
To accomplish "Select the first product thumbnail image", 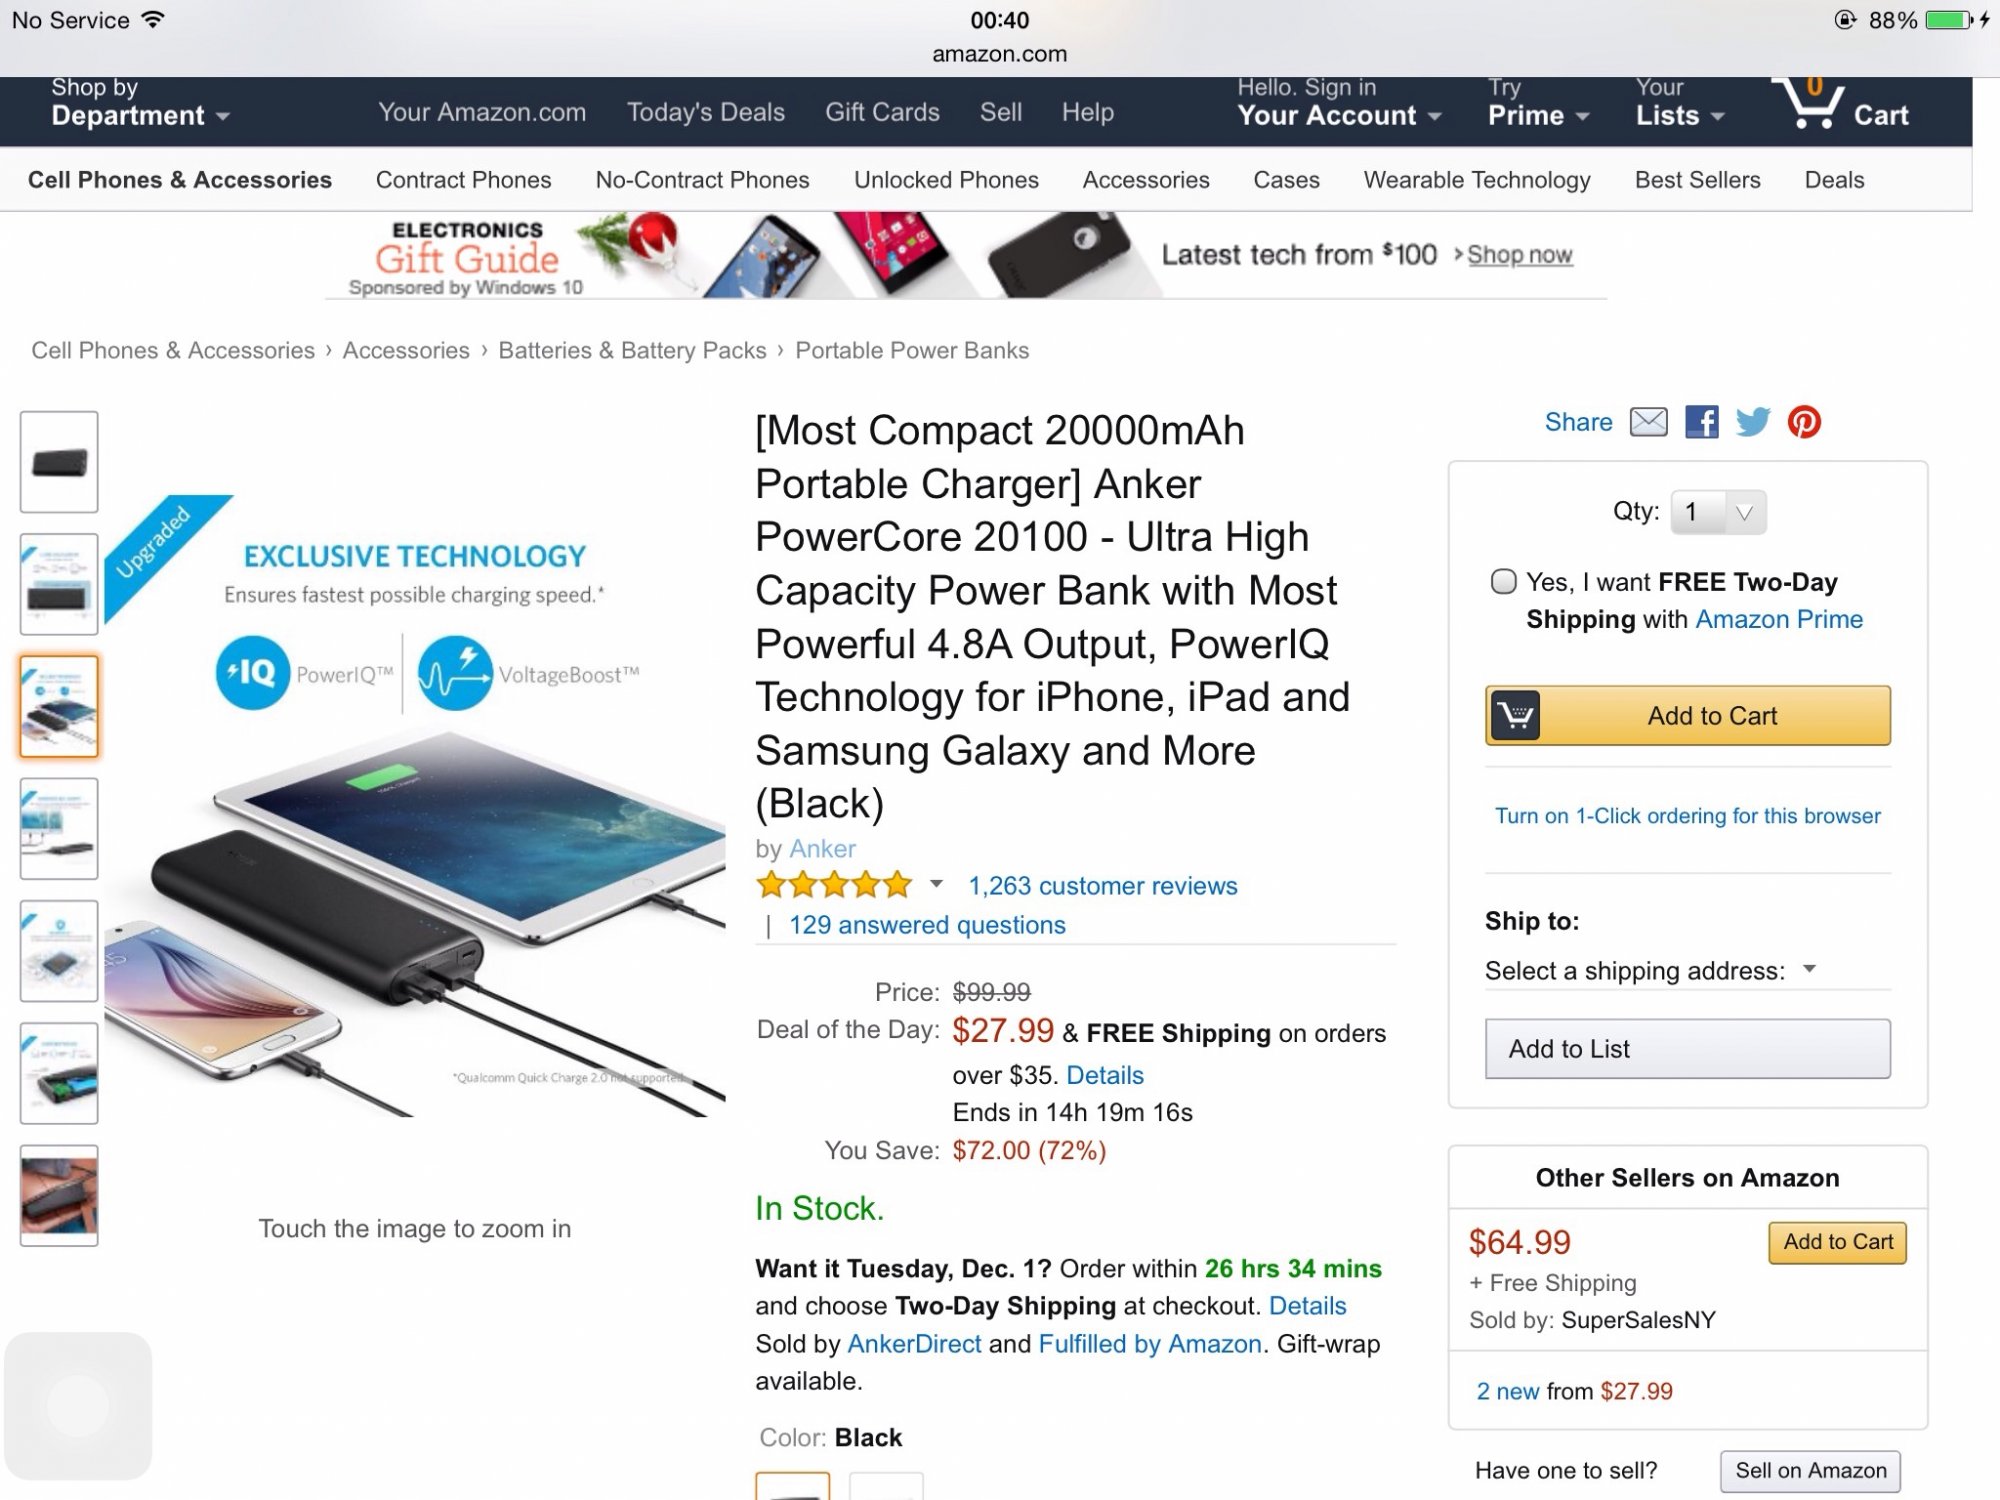I will (59, 462).
